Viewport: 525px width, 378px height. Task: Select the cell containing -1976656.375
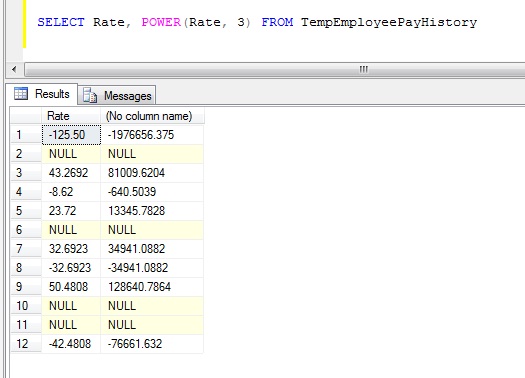152,135
